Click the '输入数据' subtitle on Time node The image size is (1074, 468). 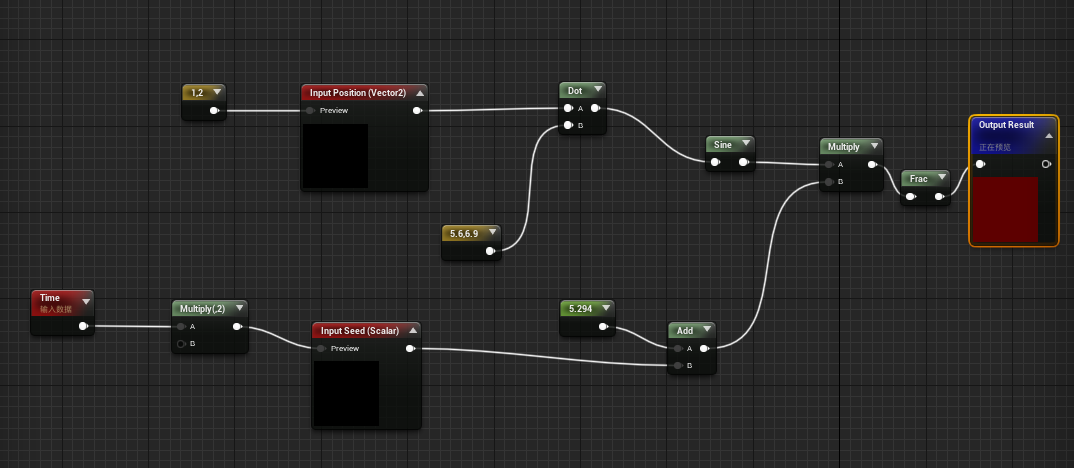coord(55,309)
